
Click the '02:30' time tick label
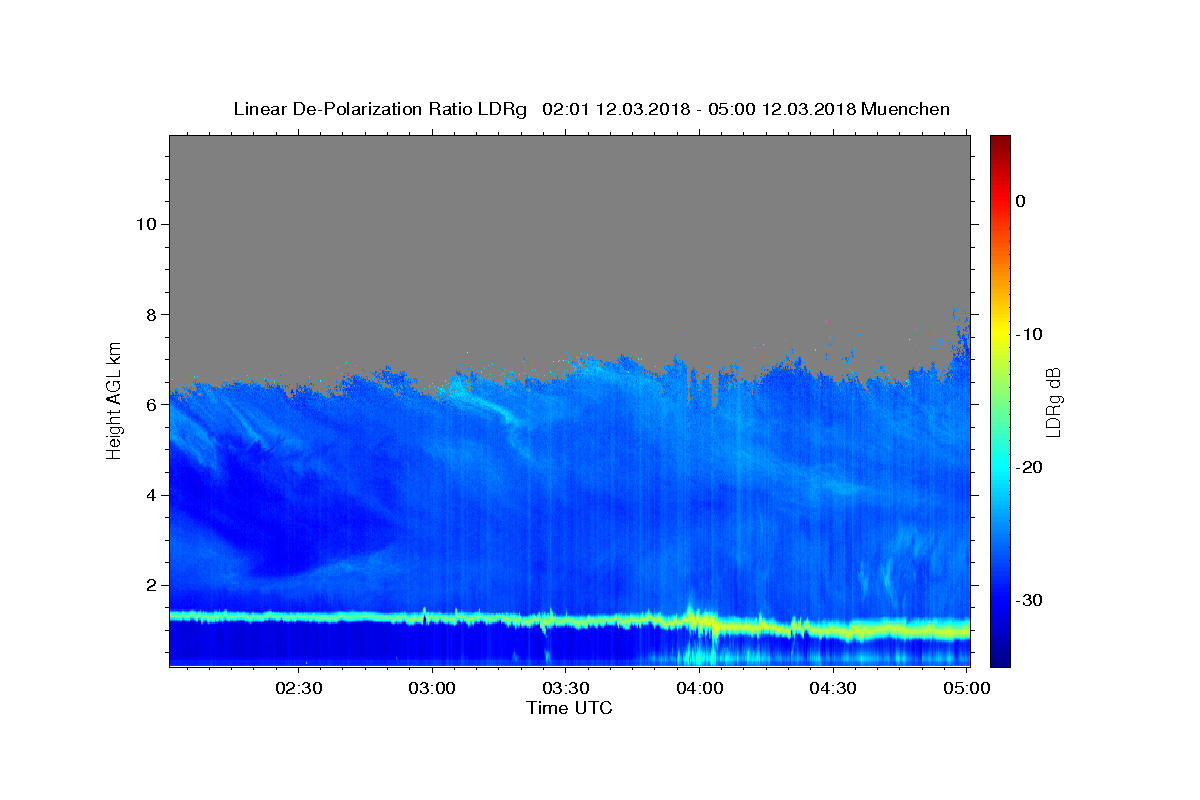pyautogui.click(x=299, y=688)
